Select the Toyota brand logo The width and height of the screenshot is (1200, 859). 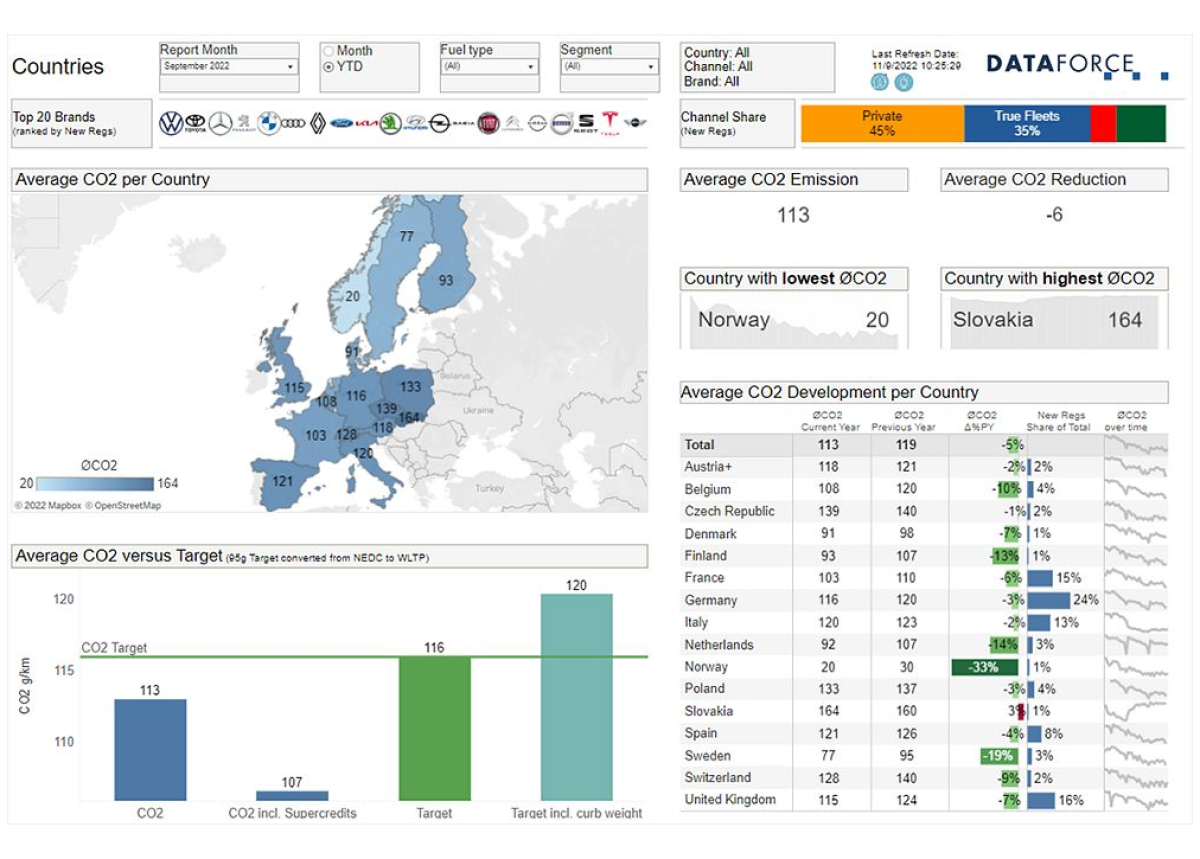pos(195,124)
